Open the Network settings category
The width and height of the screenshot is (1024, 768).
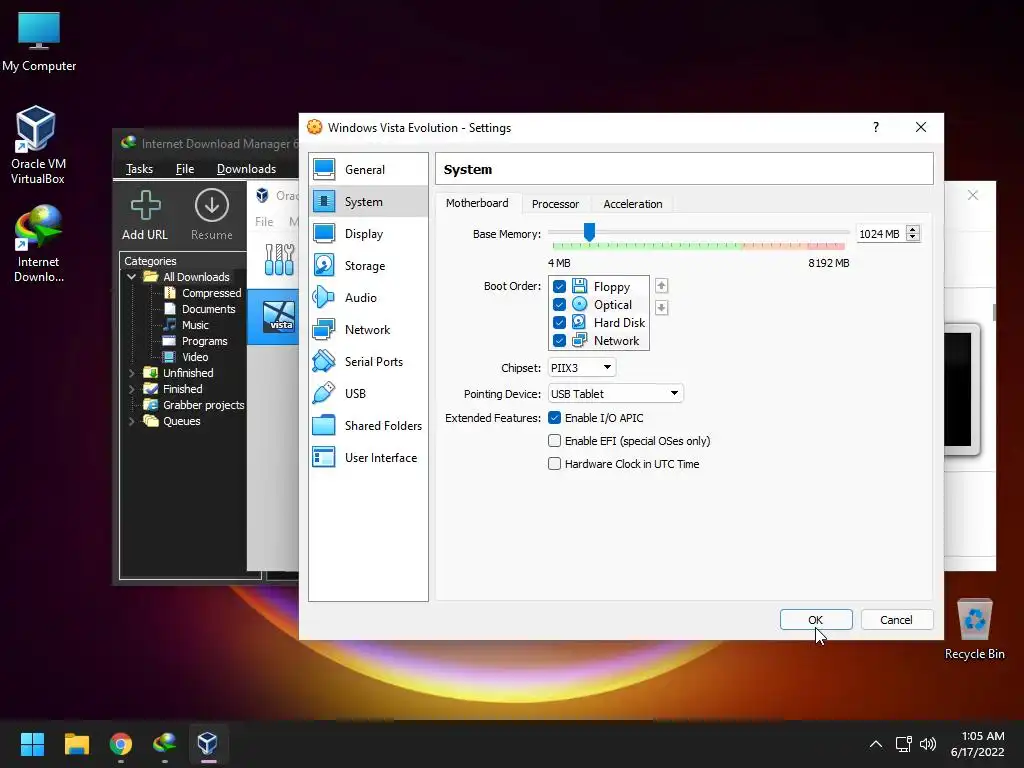[x=368, y=330]
